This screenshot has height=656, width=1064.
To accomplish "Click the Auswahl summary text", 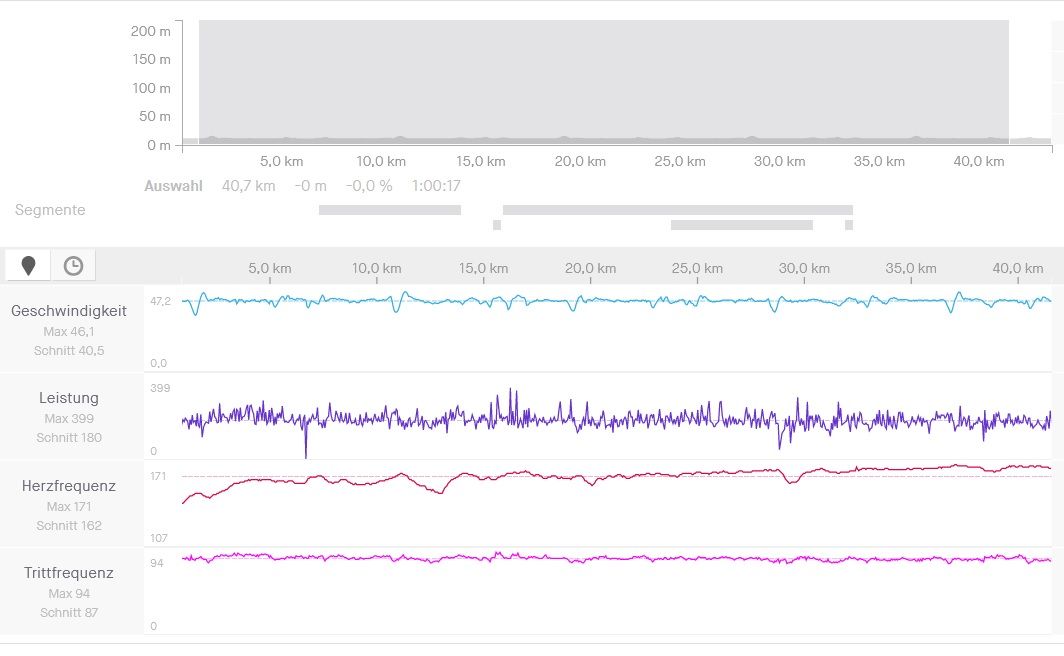I will coord(173,186).
